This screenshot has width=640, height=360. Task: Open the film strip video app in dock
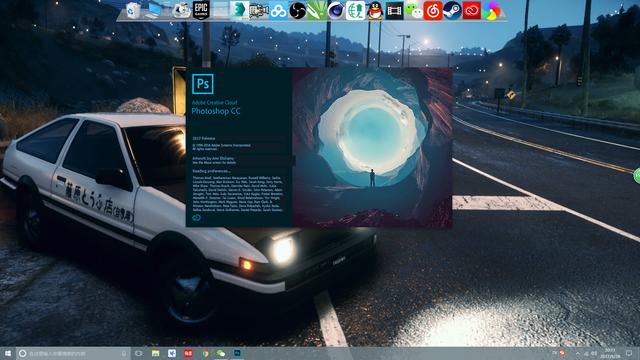394,11
